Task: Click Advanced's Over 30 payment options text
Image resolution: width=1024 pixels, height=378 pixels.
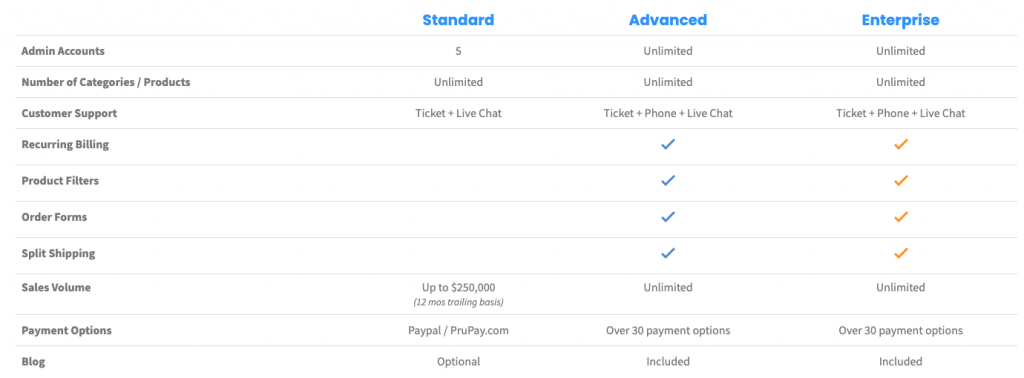Action: pos(668,330)
